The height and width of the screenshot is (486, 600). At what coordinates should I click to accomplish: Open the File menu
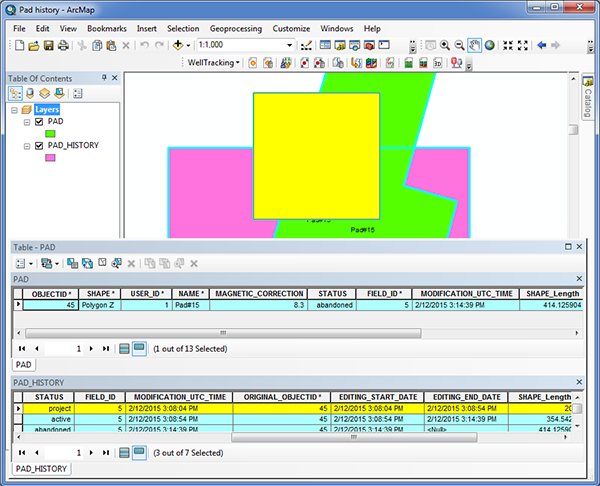(19, 29)
